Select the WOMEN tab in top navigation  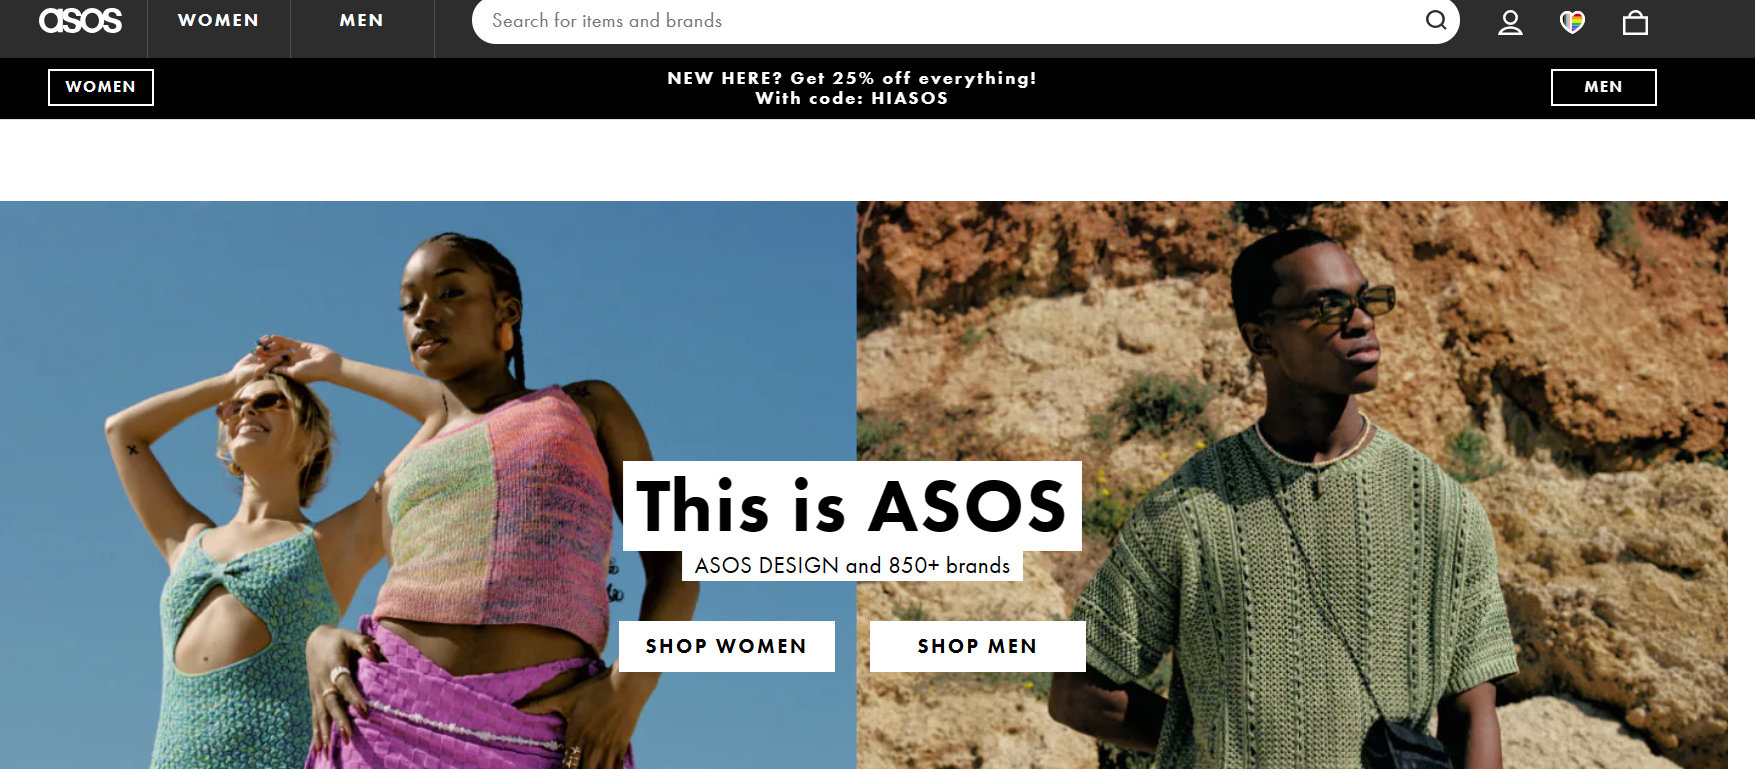coord(218,20)
